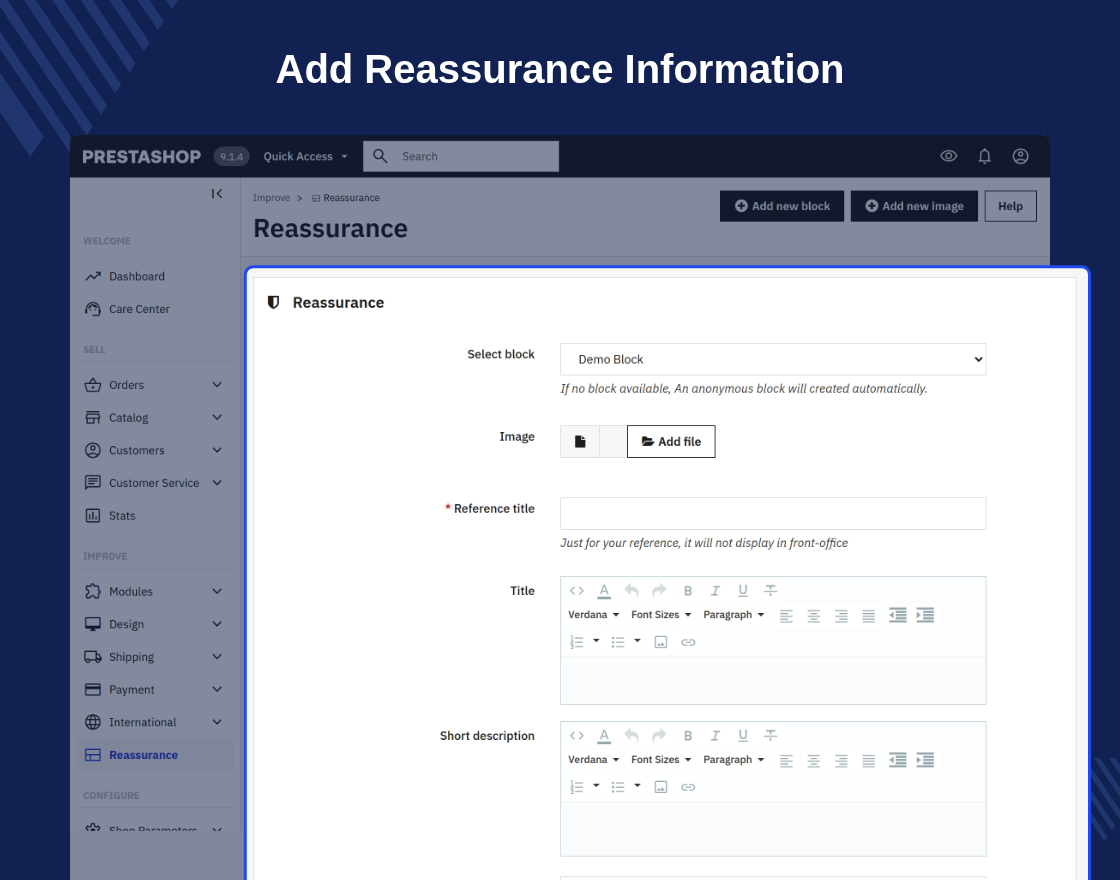Insert link in the Short description editor
The width and height of the screenshot is (1120, 880).
688,787
